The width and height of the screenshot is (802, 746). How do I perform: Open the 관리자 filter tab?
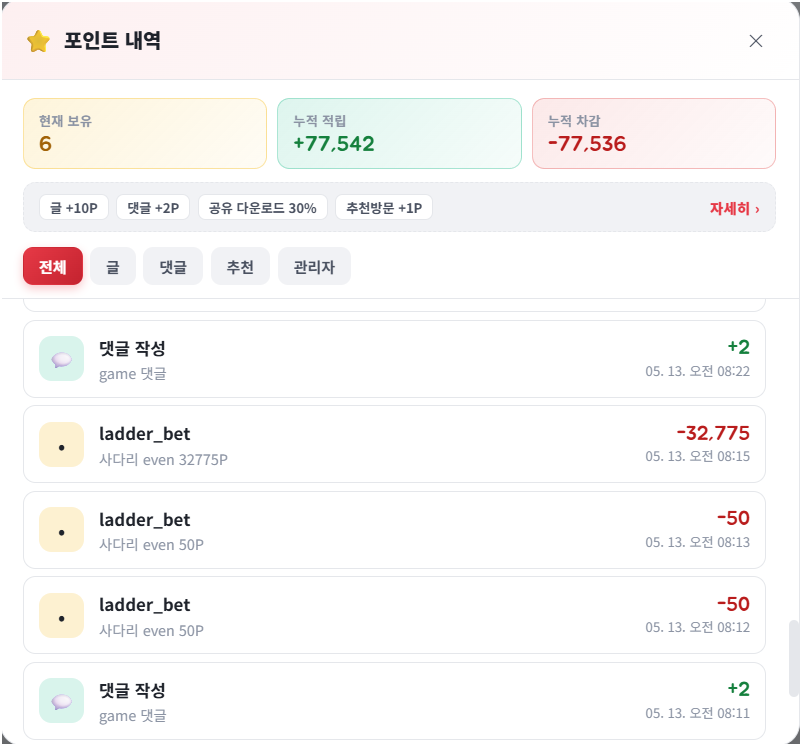(x=314, y=266)
